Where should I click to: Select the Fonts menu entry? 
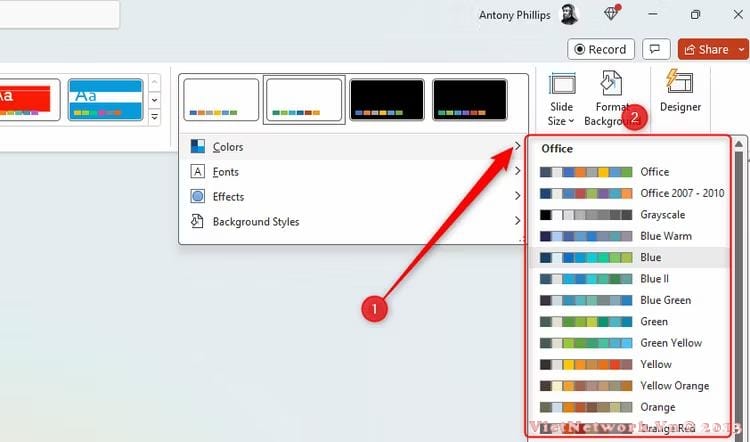(x=225, y=172)
